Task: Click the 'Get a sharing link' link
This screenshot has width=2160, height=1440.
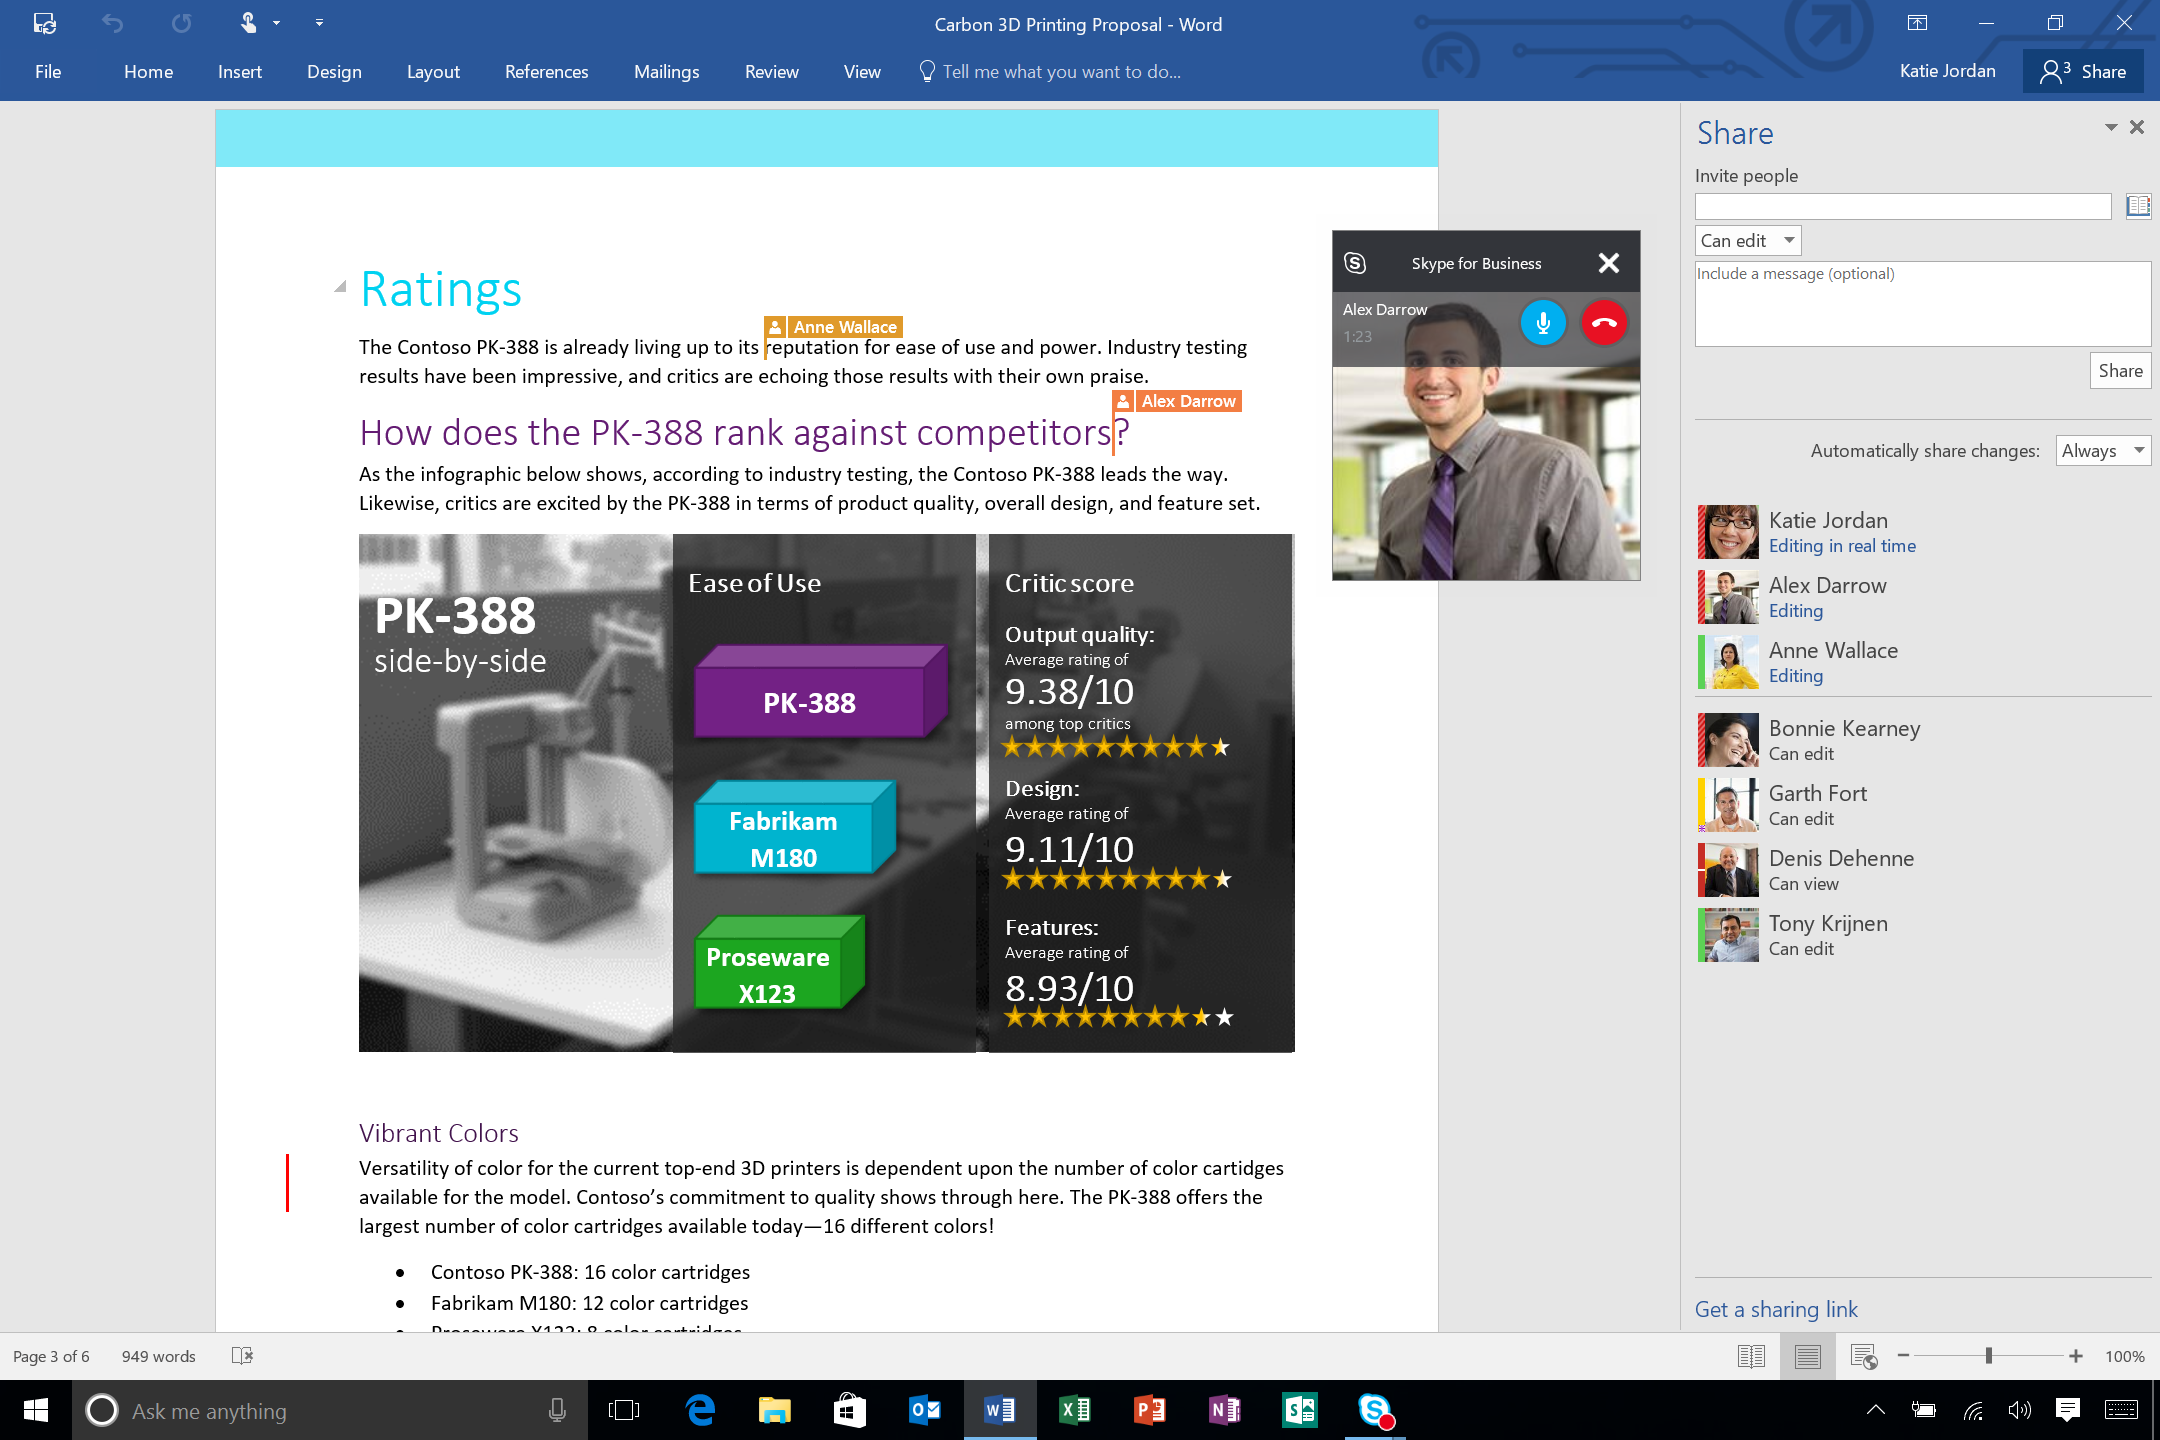Action: pyautogui.click(x=1776, y=1308)
